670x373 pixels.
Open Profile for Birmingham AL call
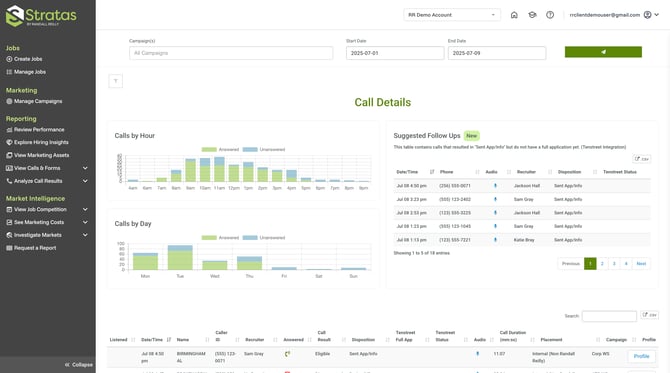[x=641, y=356]
